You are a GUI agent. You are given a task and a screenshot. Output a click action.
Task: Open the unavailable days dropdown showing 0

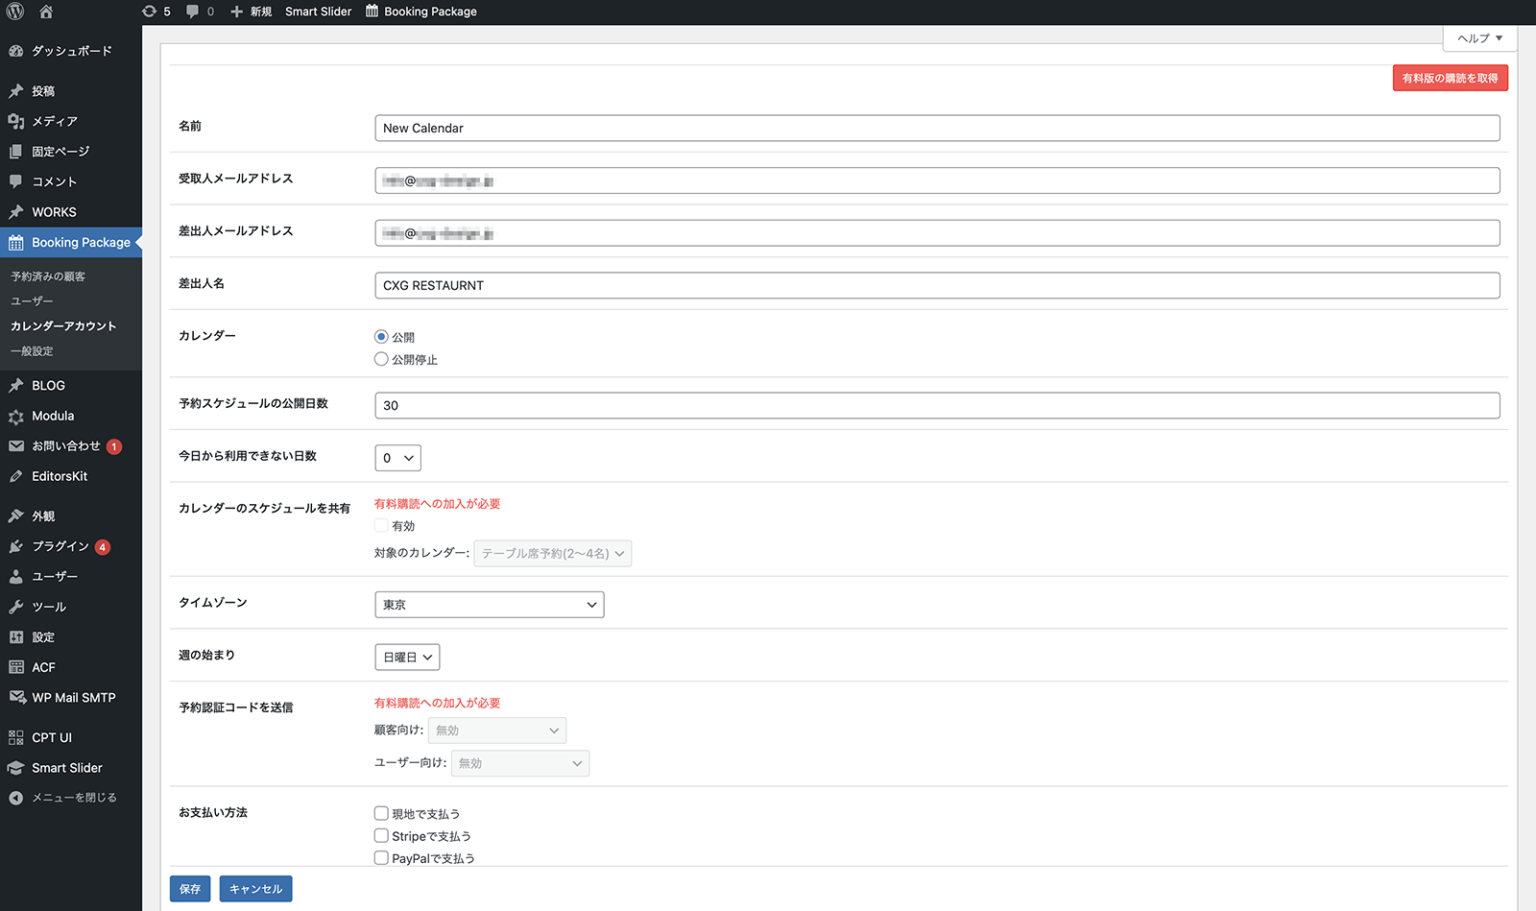click(397, 458)
